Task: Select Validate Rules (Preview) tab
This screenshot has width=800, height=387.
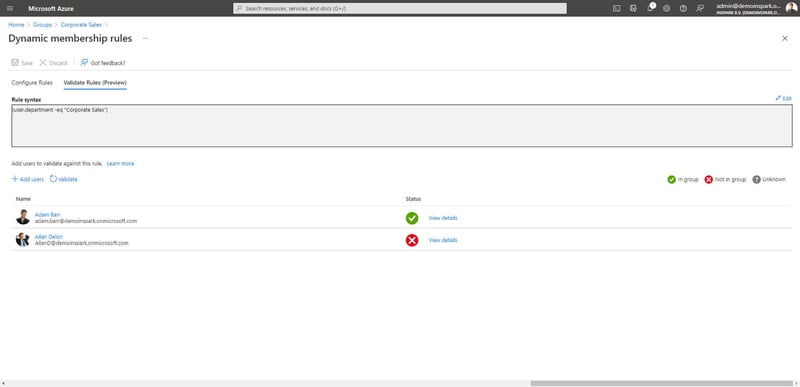Action: tap(95, 83)
